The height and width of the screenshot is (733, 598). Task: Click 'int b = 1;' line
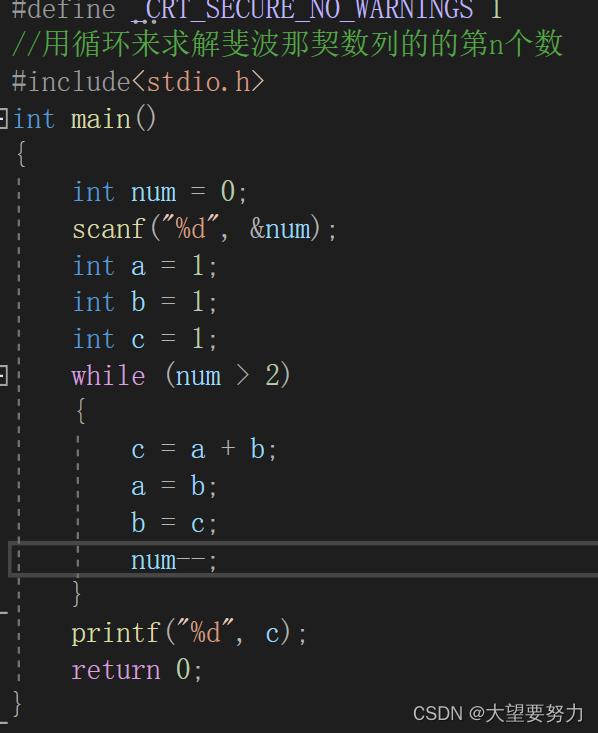pos(144,302)
